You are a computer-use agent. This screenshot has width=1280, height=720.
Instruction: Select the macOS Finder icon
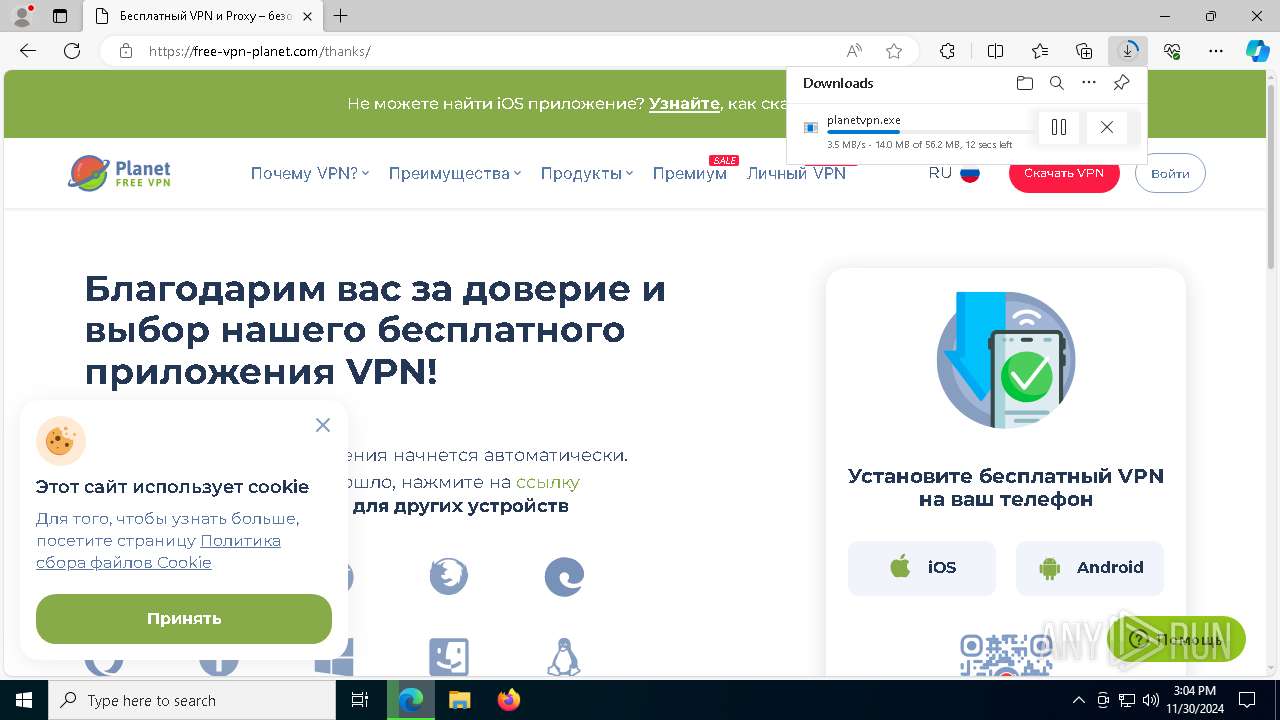(x=449, y=657)
